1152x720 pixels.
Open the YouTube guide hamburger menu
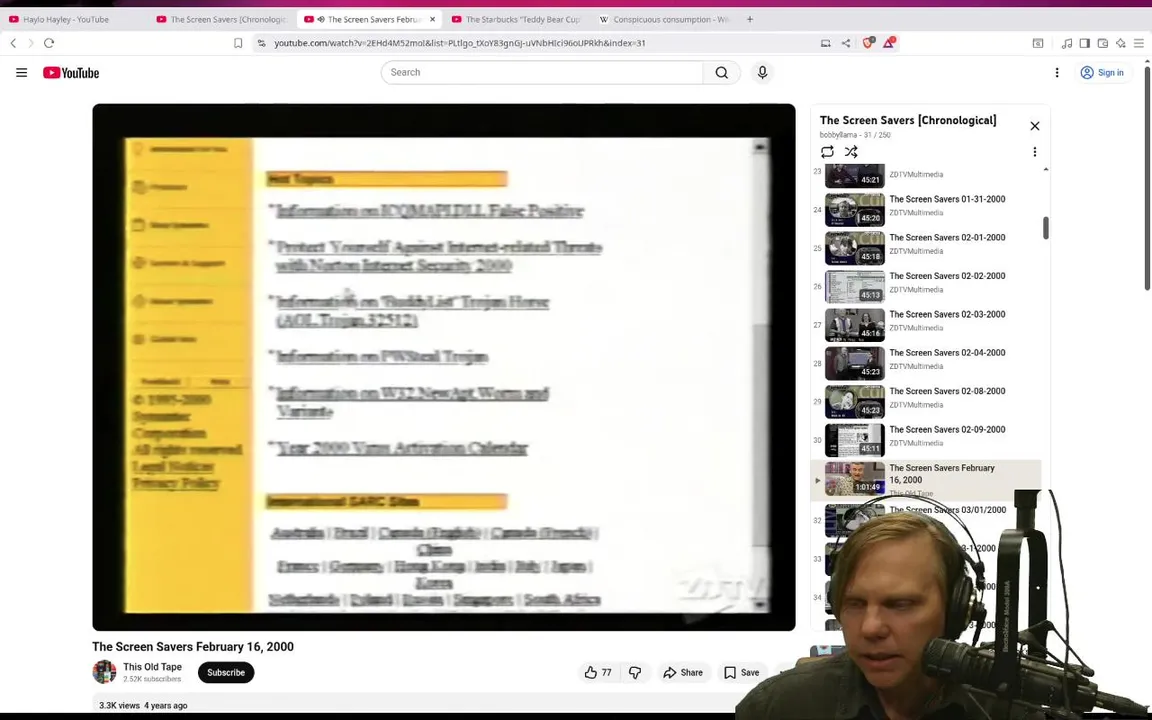point(21,73)
